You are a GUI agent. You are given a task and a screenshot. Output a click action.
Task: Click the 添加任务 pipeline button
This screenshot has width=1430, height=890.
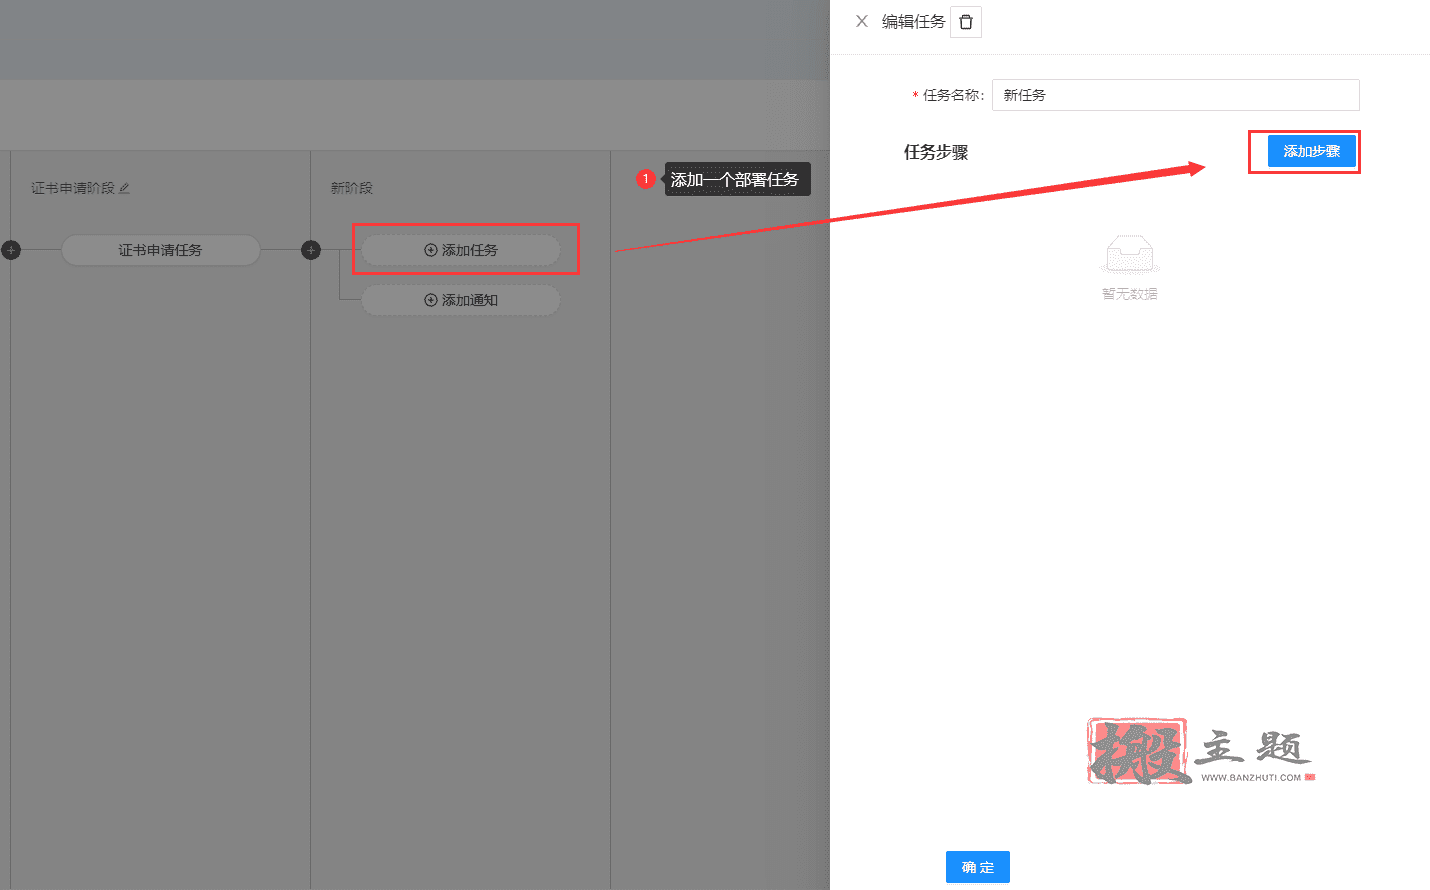pos(461,250)
